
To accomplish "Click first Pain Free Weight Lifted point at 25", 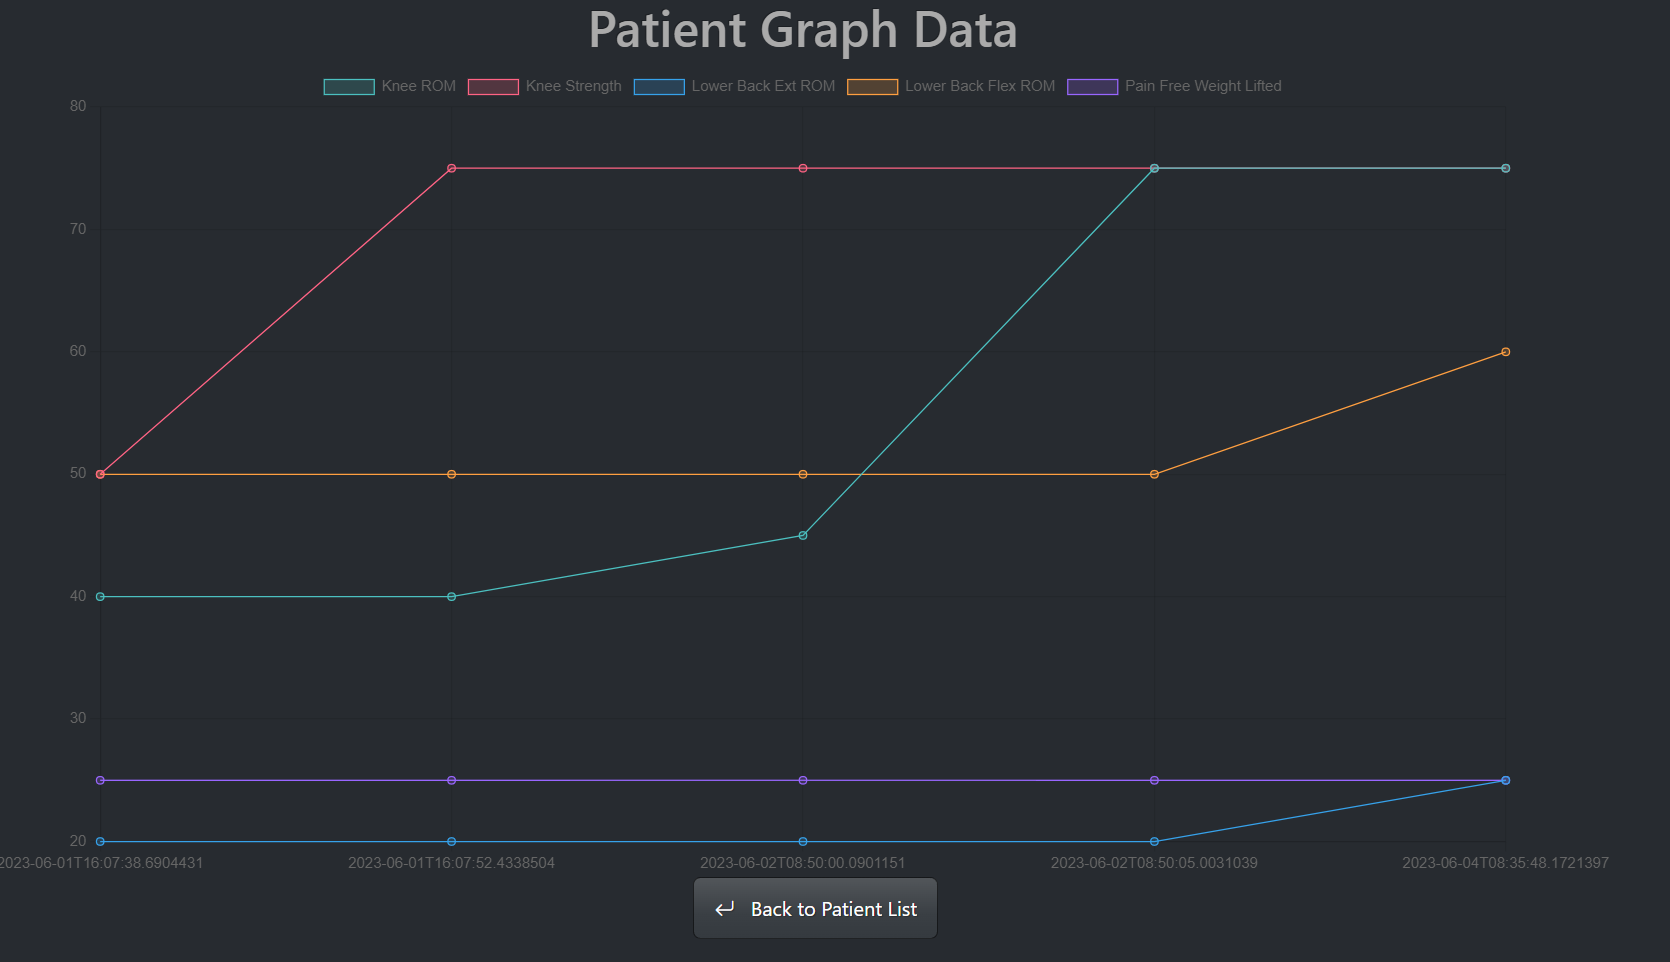I will (x=100, y=780).
